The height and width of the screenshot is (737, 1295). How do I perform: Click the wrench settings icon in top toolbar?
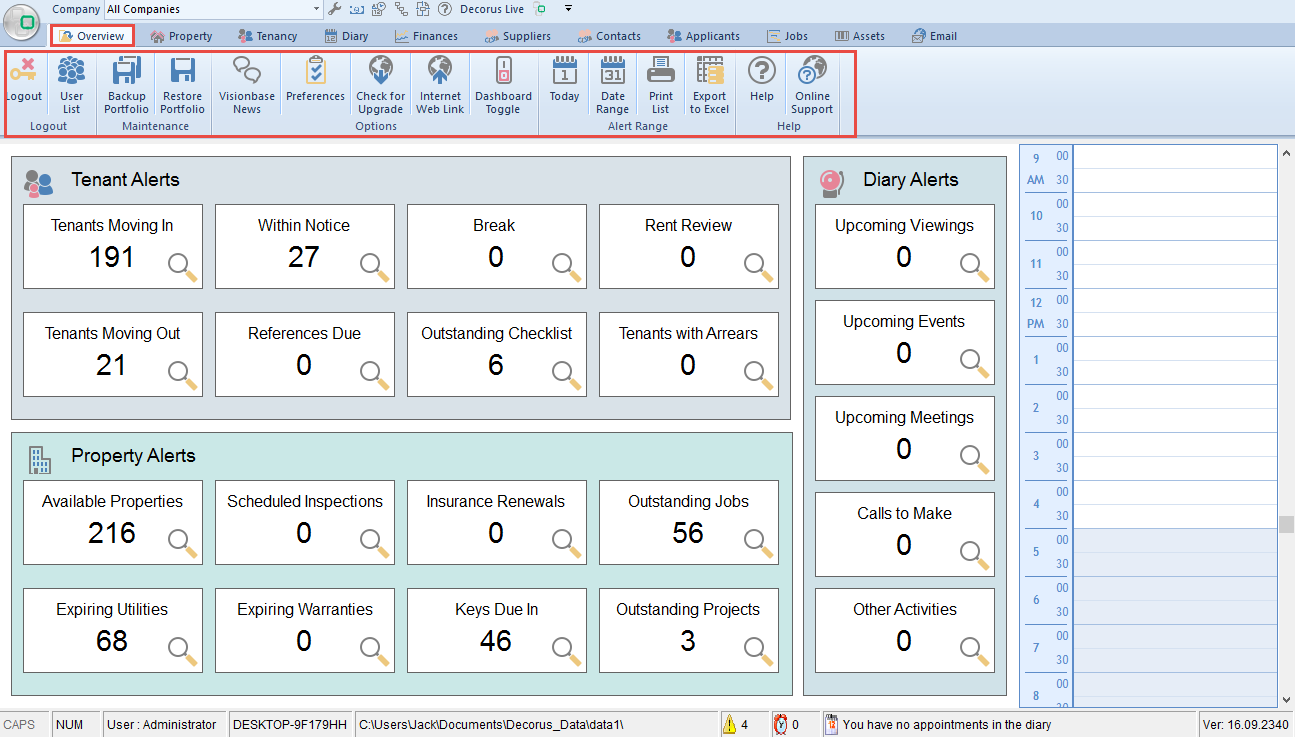[x=335, y=9]
